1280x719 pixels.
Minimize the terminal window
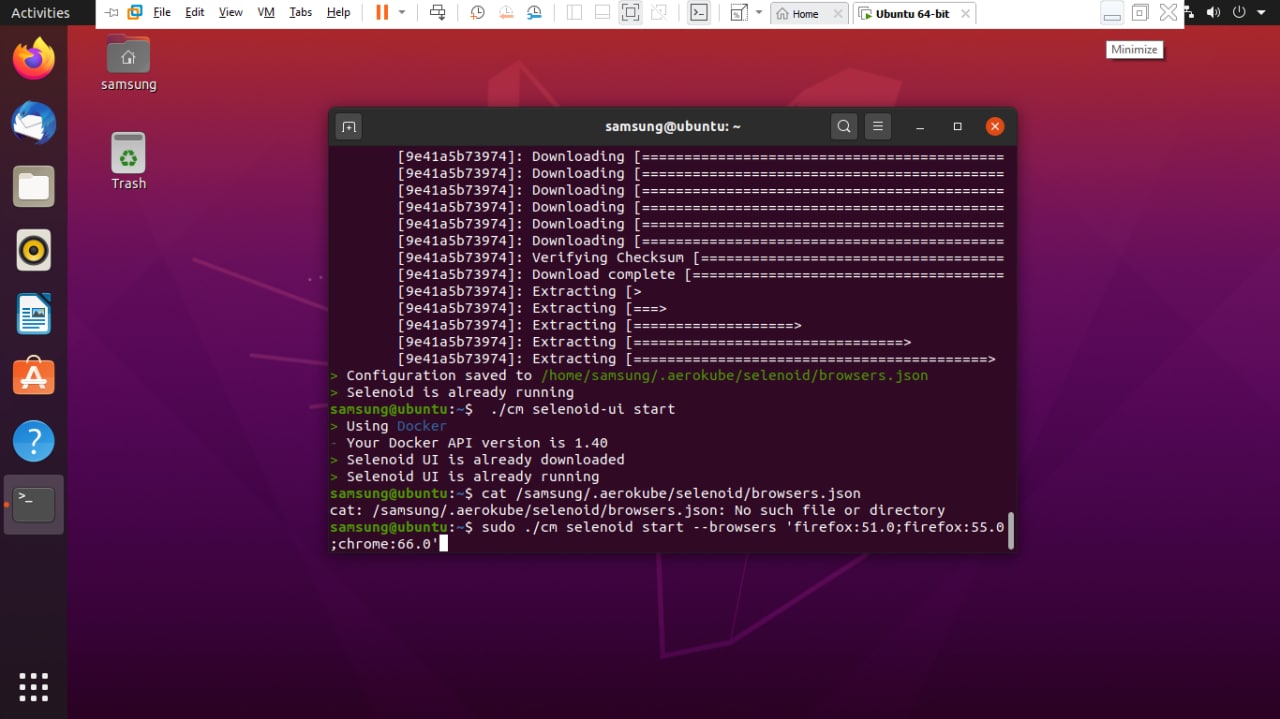(920, 127)
